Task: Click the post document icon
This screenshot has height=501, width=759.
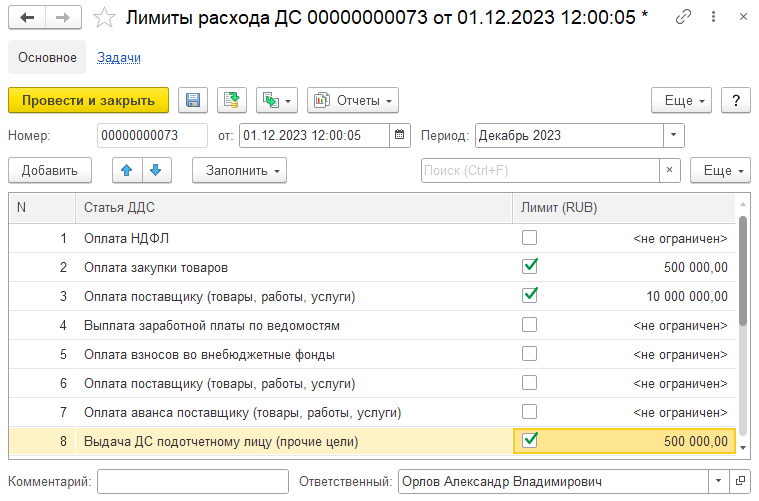Action: click(x=231, y=100)
